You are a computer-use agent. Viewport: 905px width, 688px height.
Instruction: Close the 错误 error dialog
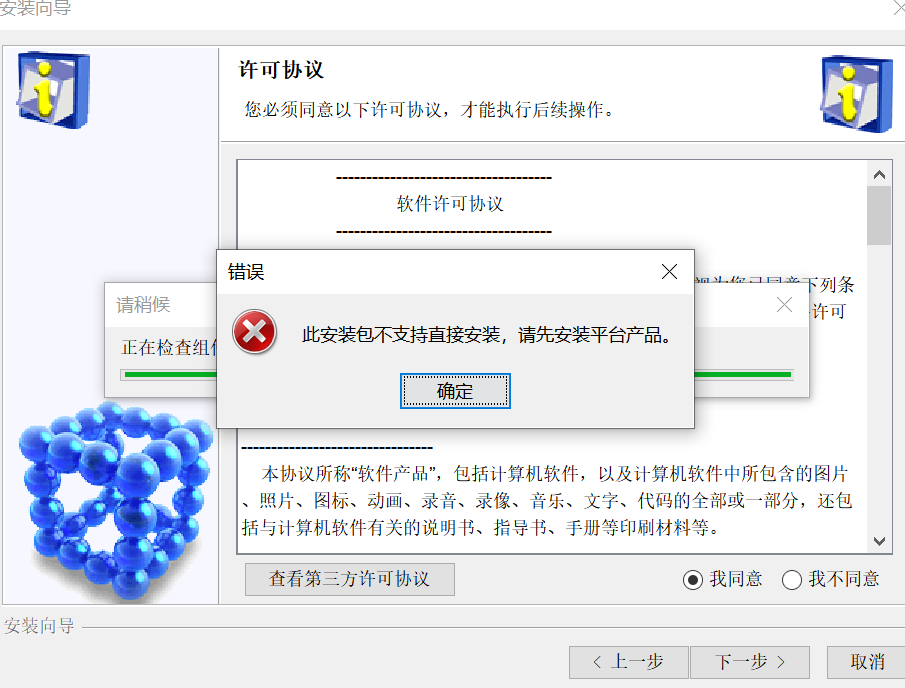[x=669, y=271]
